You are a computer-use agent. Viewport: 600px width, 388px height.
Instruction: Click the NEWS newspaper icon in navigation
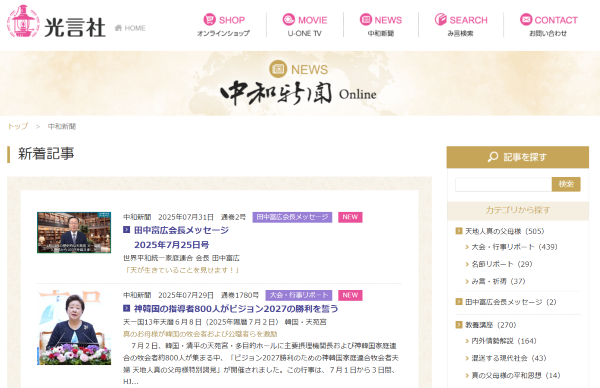[x=366, y=19]
